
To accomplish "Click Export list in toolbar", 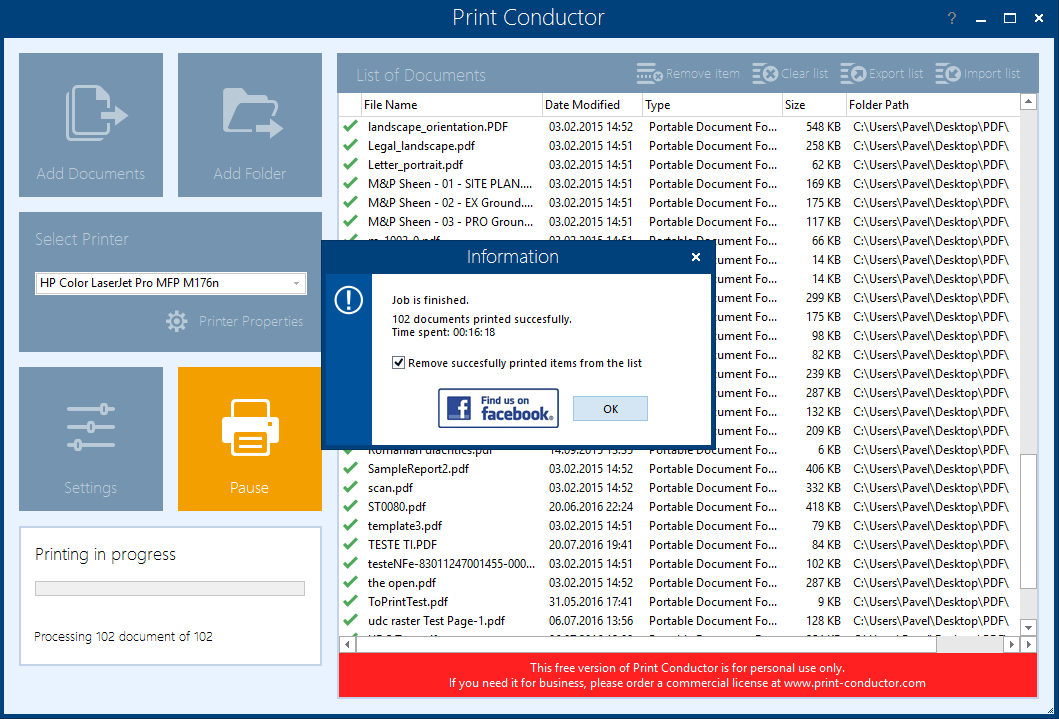I will click(x=881, y=74).
